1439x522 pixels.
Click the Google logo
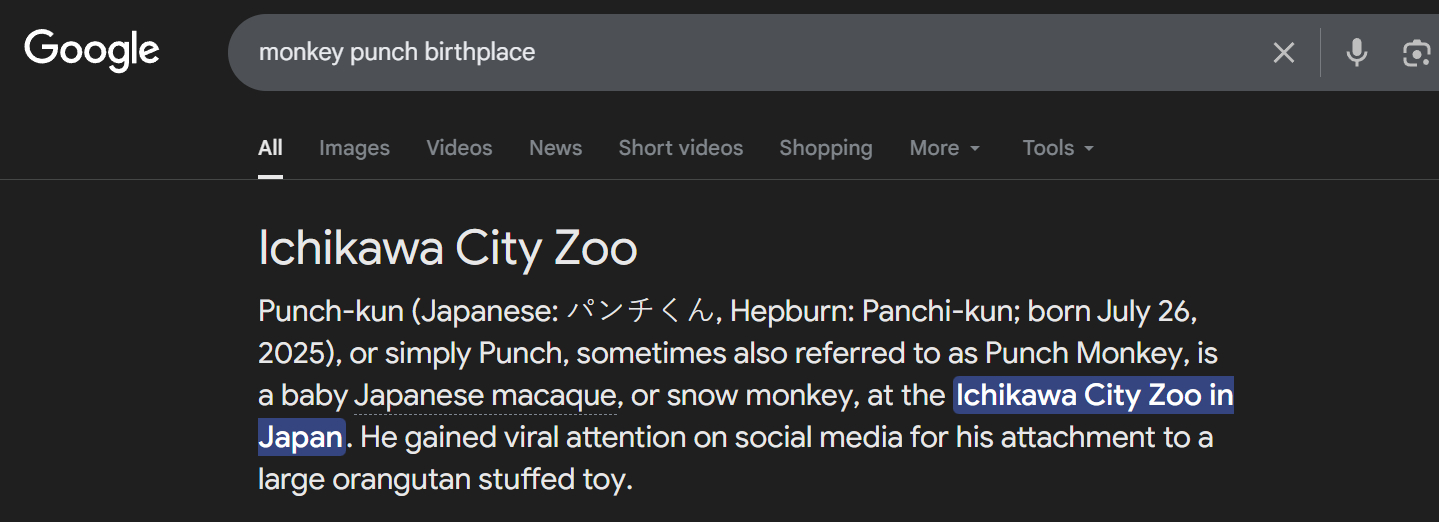coord(92,51)
